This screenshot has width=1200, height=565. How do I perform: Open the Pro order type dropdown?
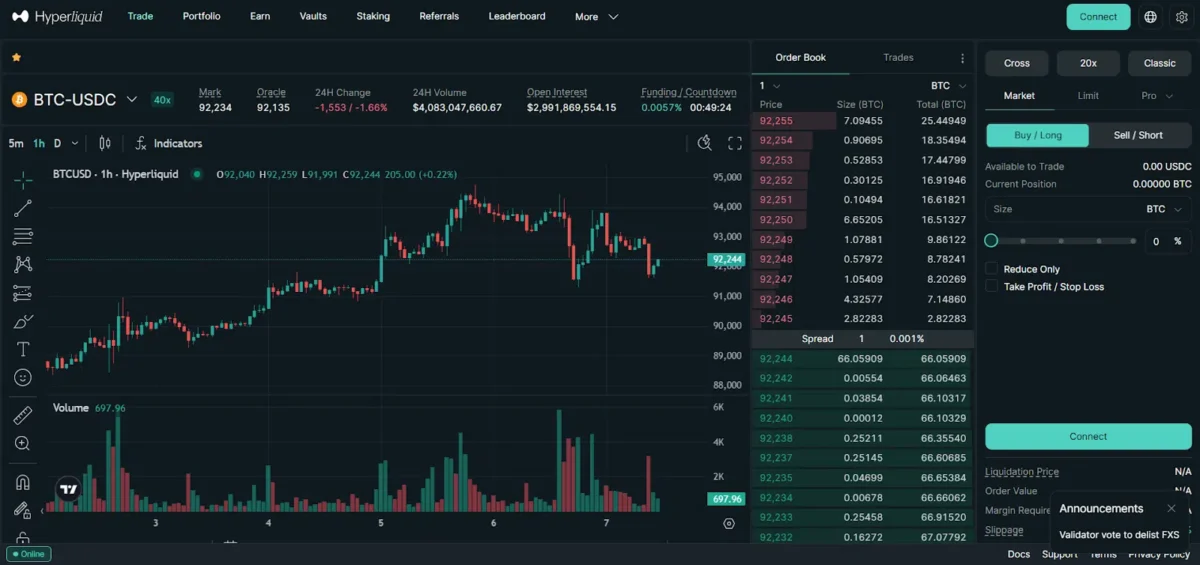[x=1158, y=96]
